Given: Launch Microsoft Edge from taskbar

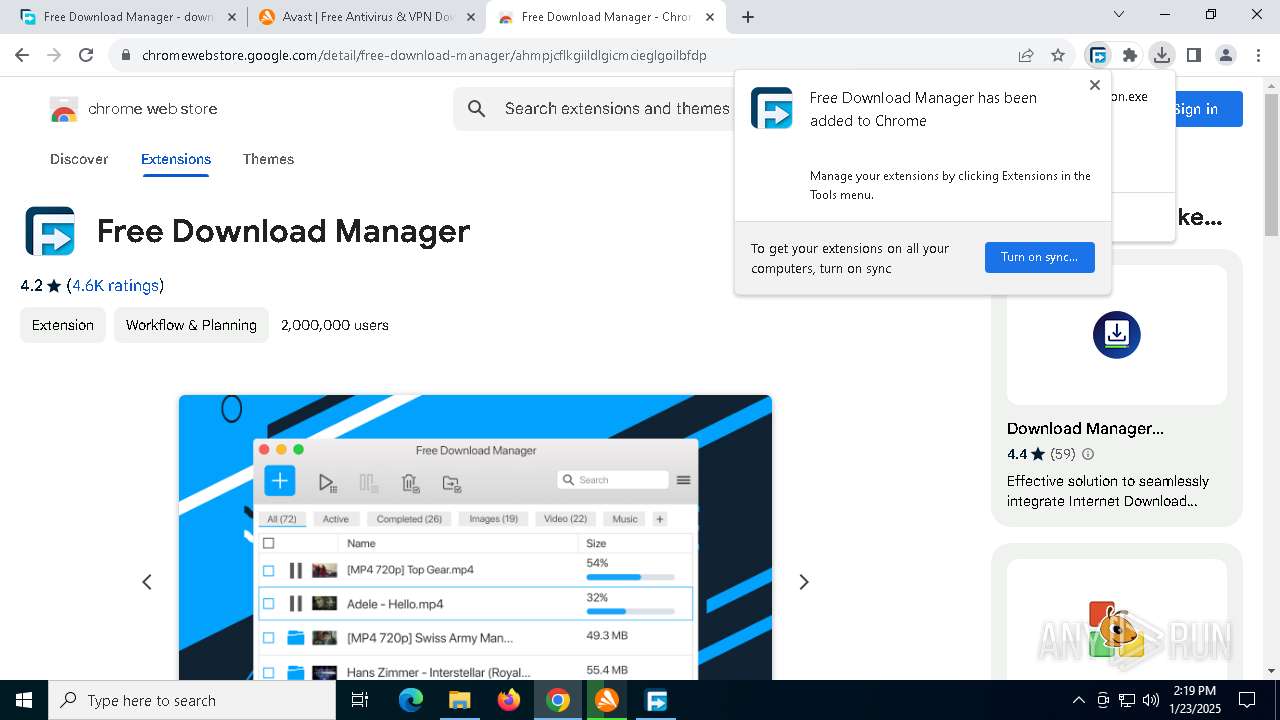Looking at the screenshot, I should coord(411,700).
